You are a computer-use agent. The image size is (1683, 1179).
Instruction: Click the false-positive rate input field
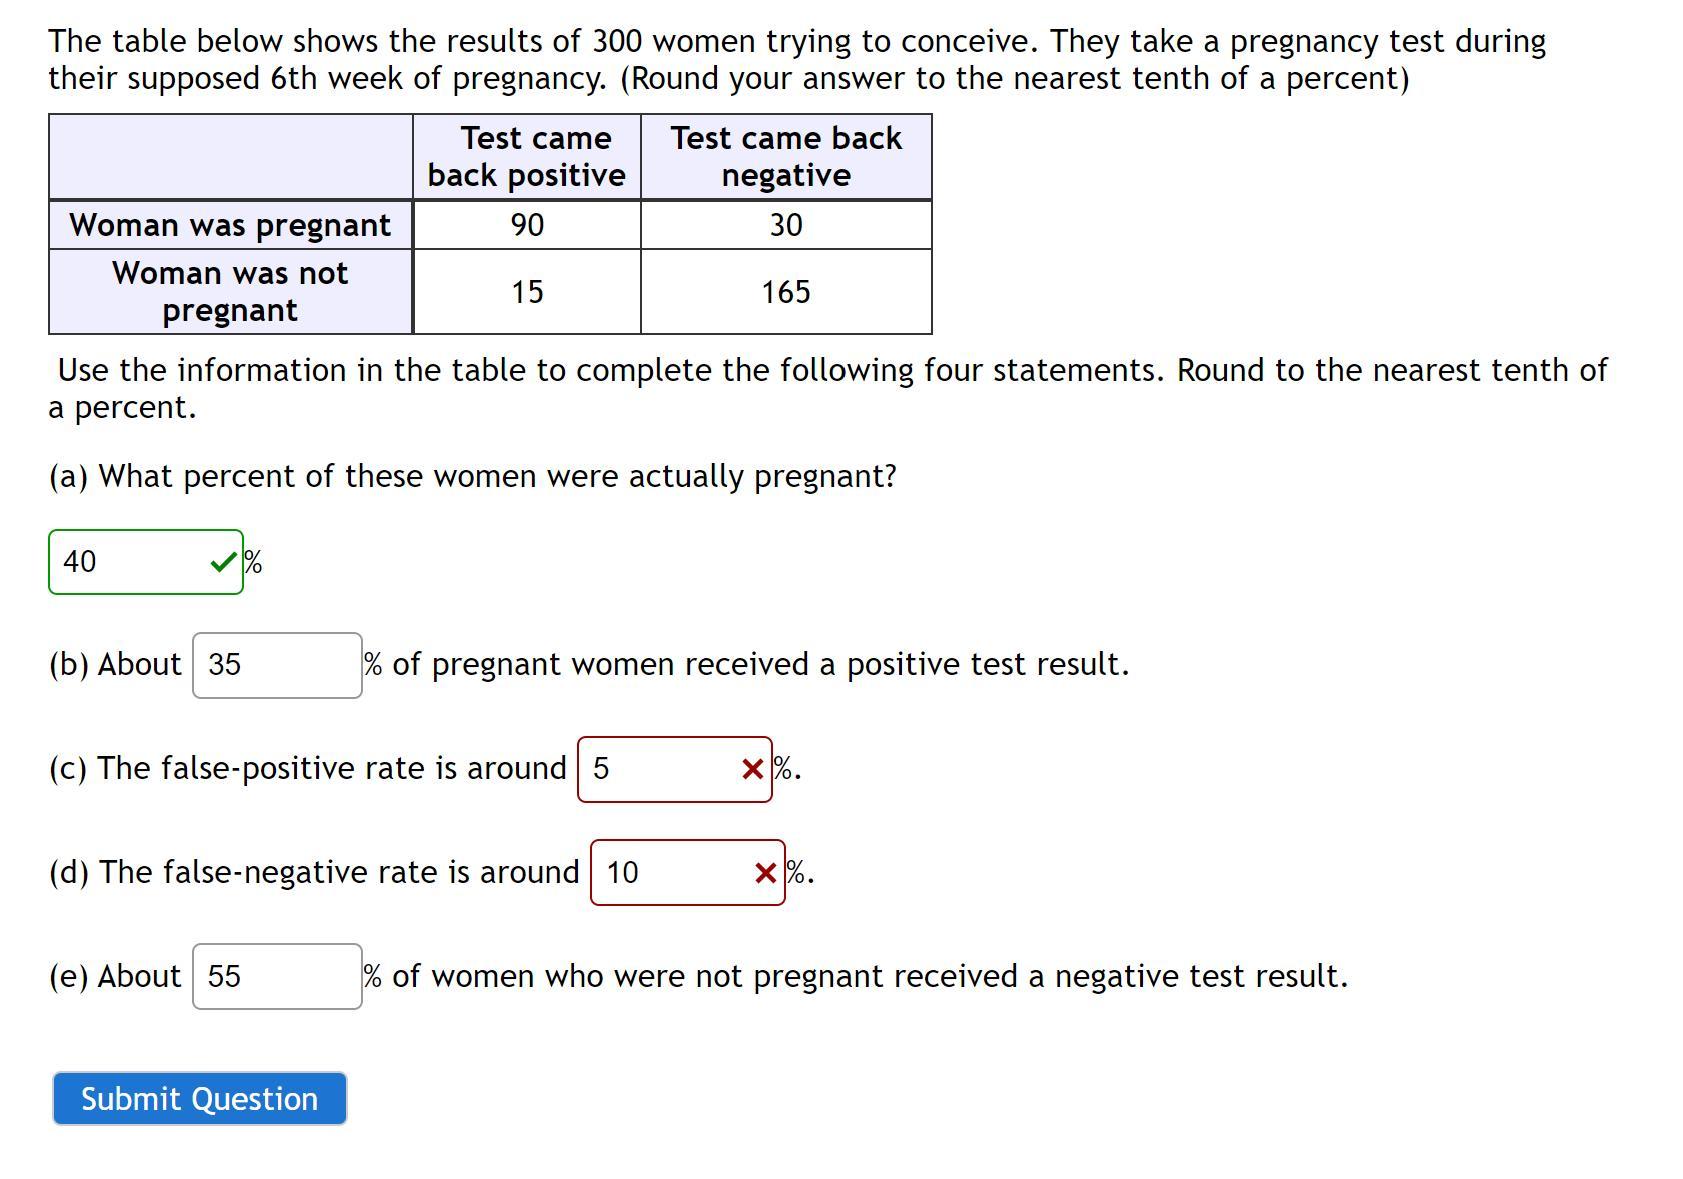(660, 769)
